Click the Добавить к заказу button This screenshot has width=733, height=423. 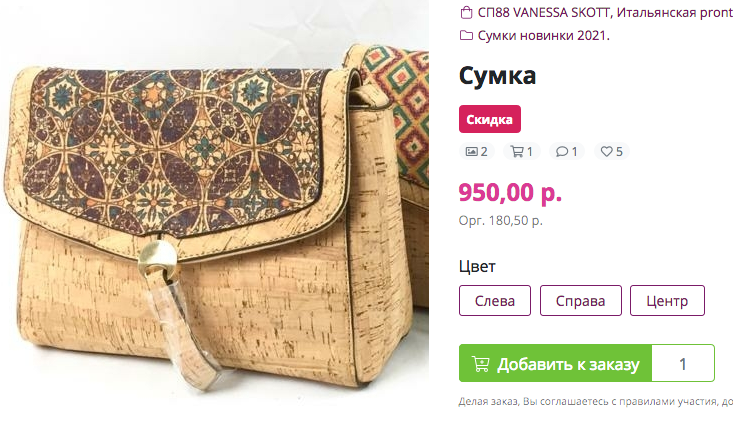pyautogui.click(x=555, y=363)
